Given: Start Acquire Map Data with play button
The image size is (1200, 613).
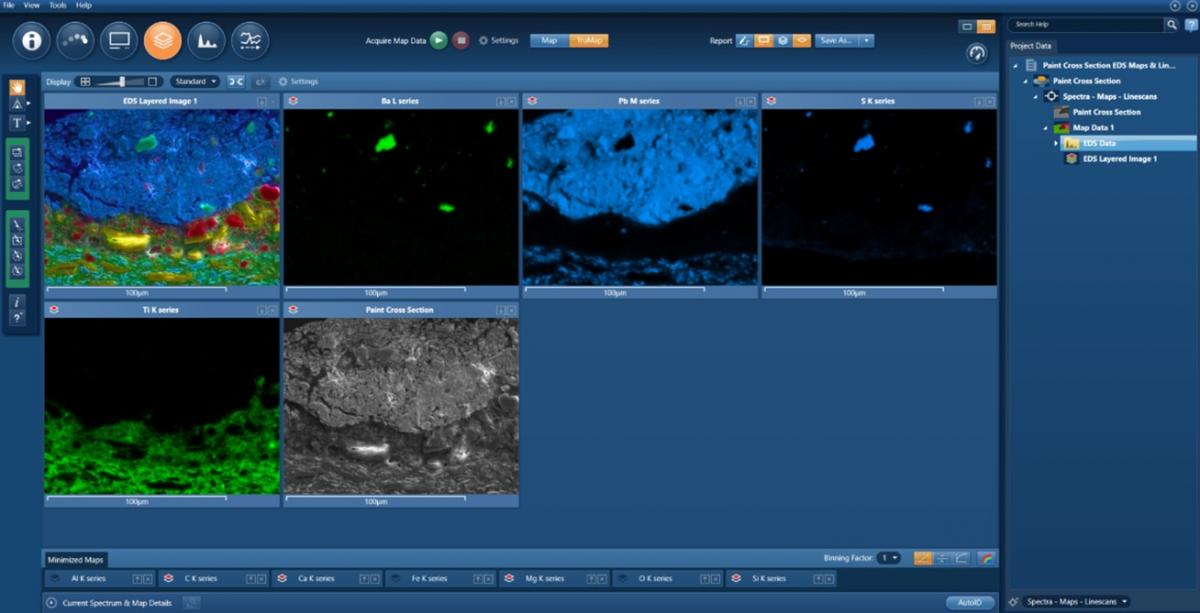Looking at the screenshot, I should [x=438, y=40].
